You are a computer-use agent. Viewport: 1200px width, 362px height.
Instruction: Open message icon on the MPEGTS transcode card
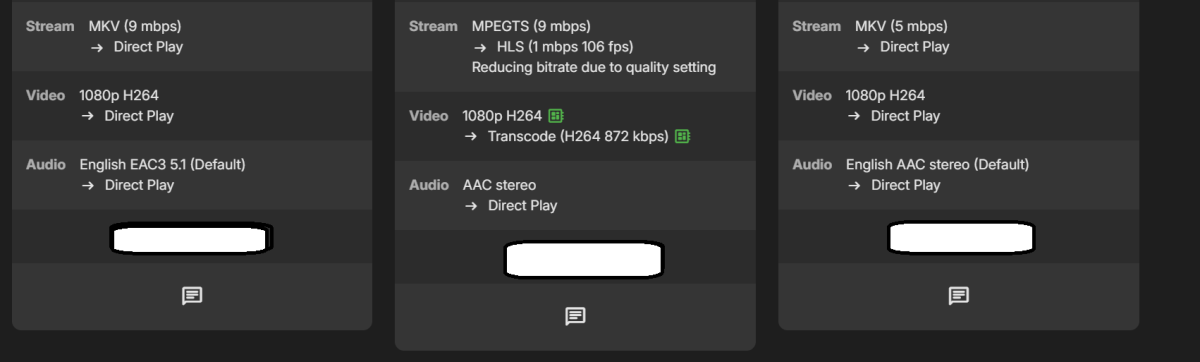(575, 316)
